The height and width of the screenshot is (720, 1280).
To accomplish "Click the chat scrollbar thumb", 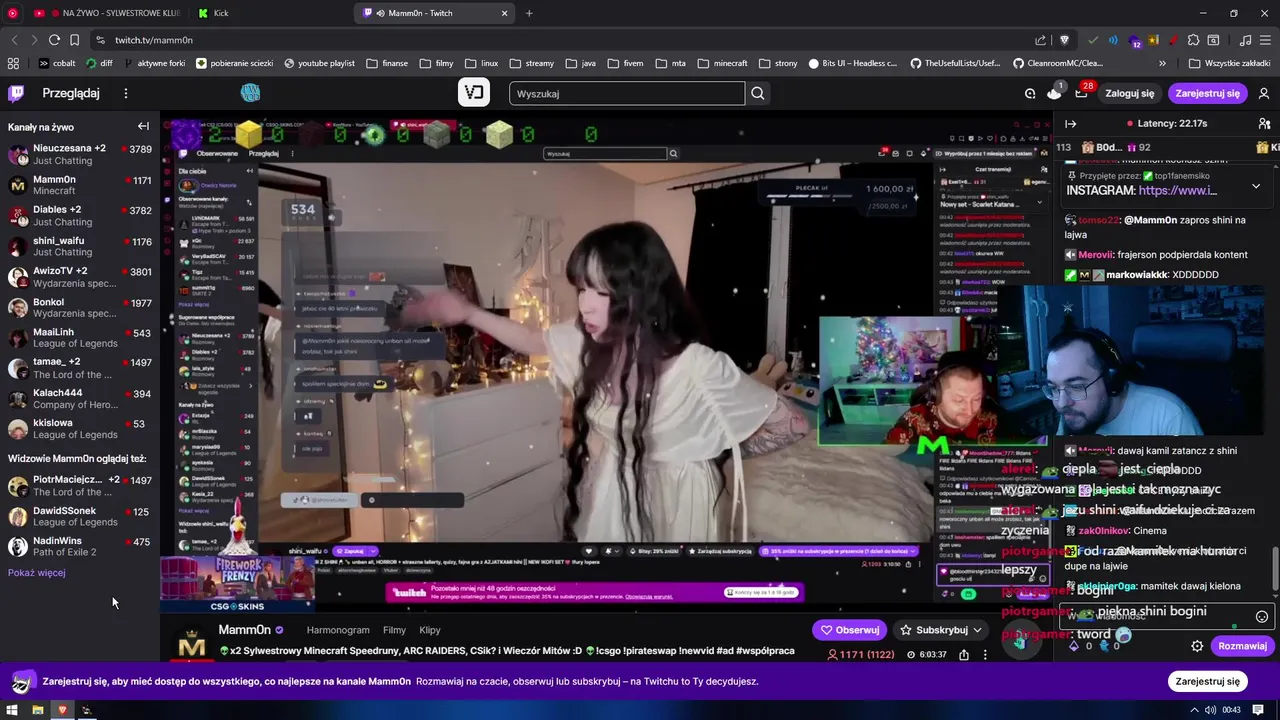I will tap(1274, 568).
